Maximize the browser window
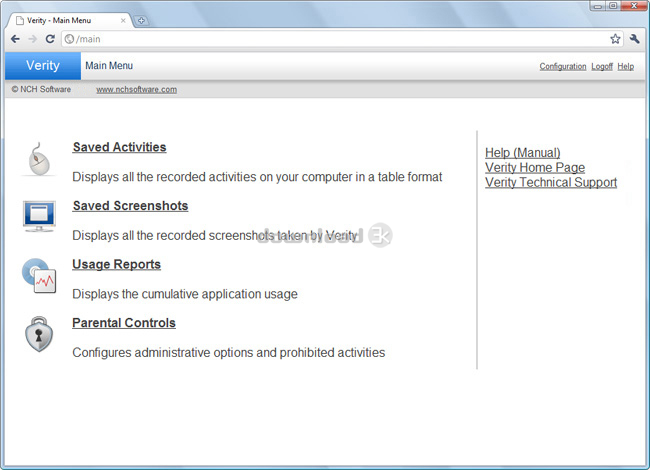This screenshot has width=650, height=470. pyautogui.click(x=613, y=6)
